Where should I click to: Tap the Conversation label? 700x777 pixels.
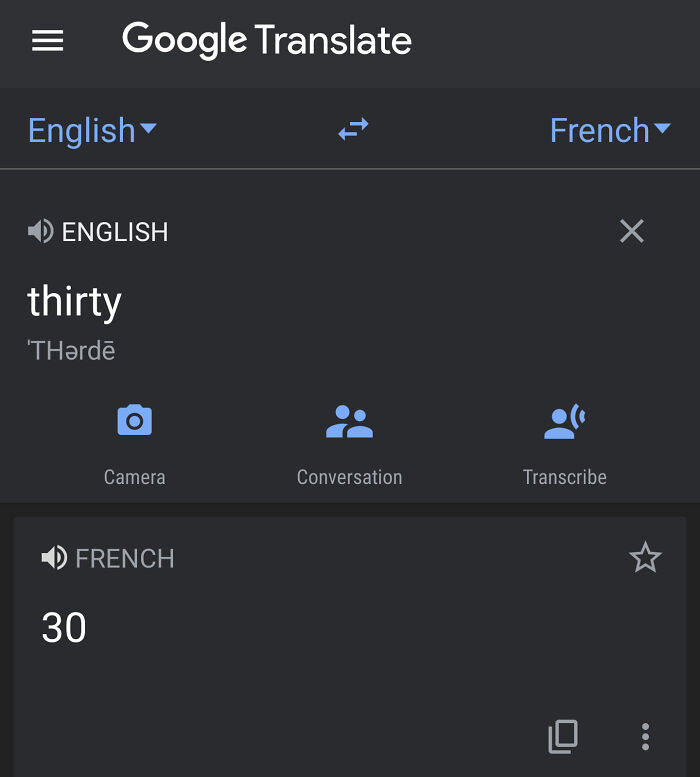pyautogui.click(x=349, y=477)
